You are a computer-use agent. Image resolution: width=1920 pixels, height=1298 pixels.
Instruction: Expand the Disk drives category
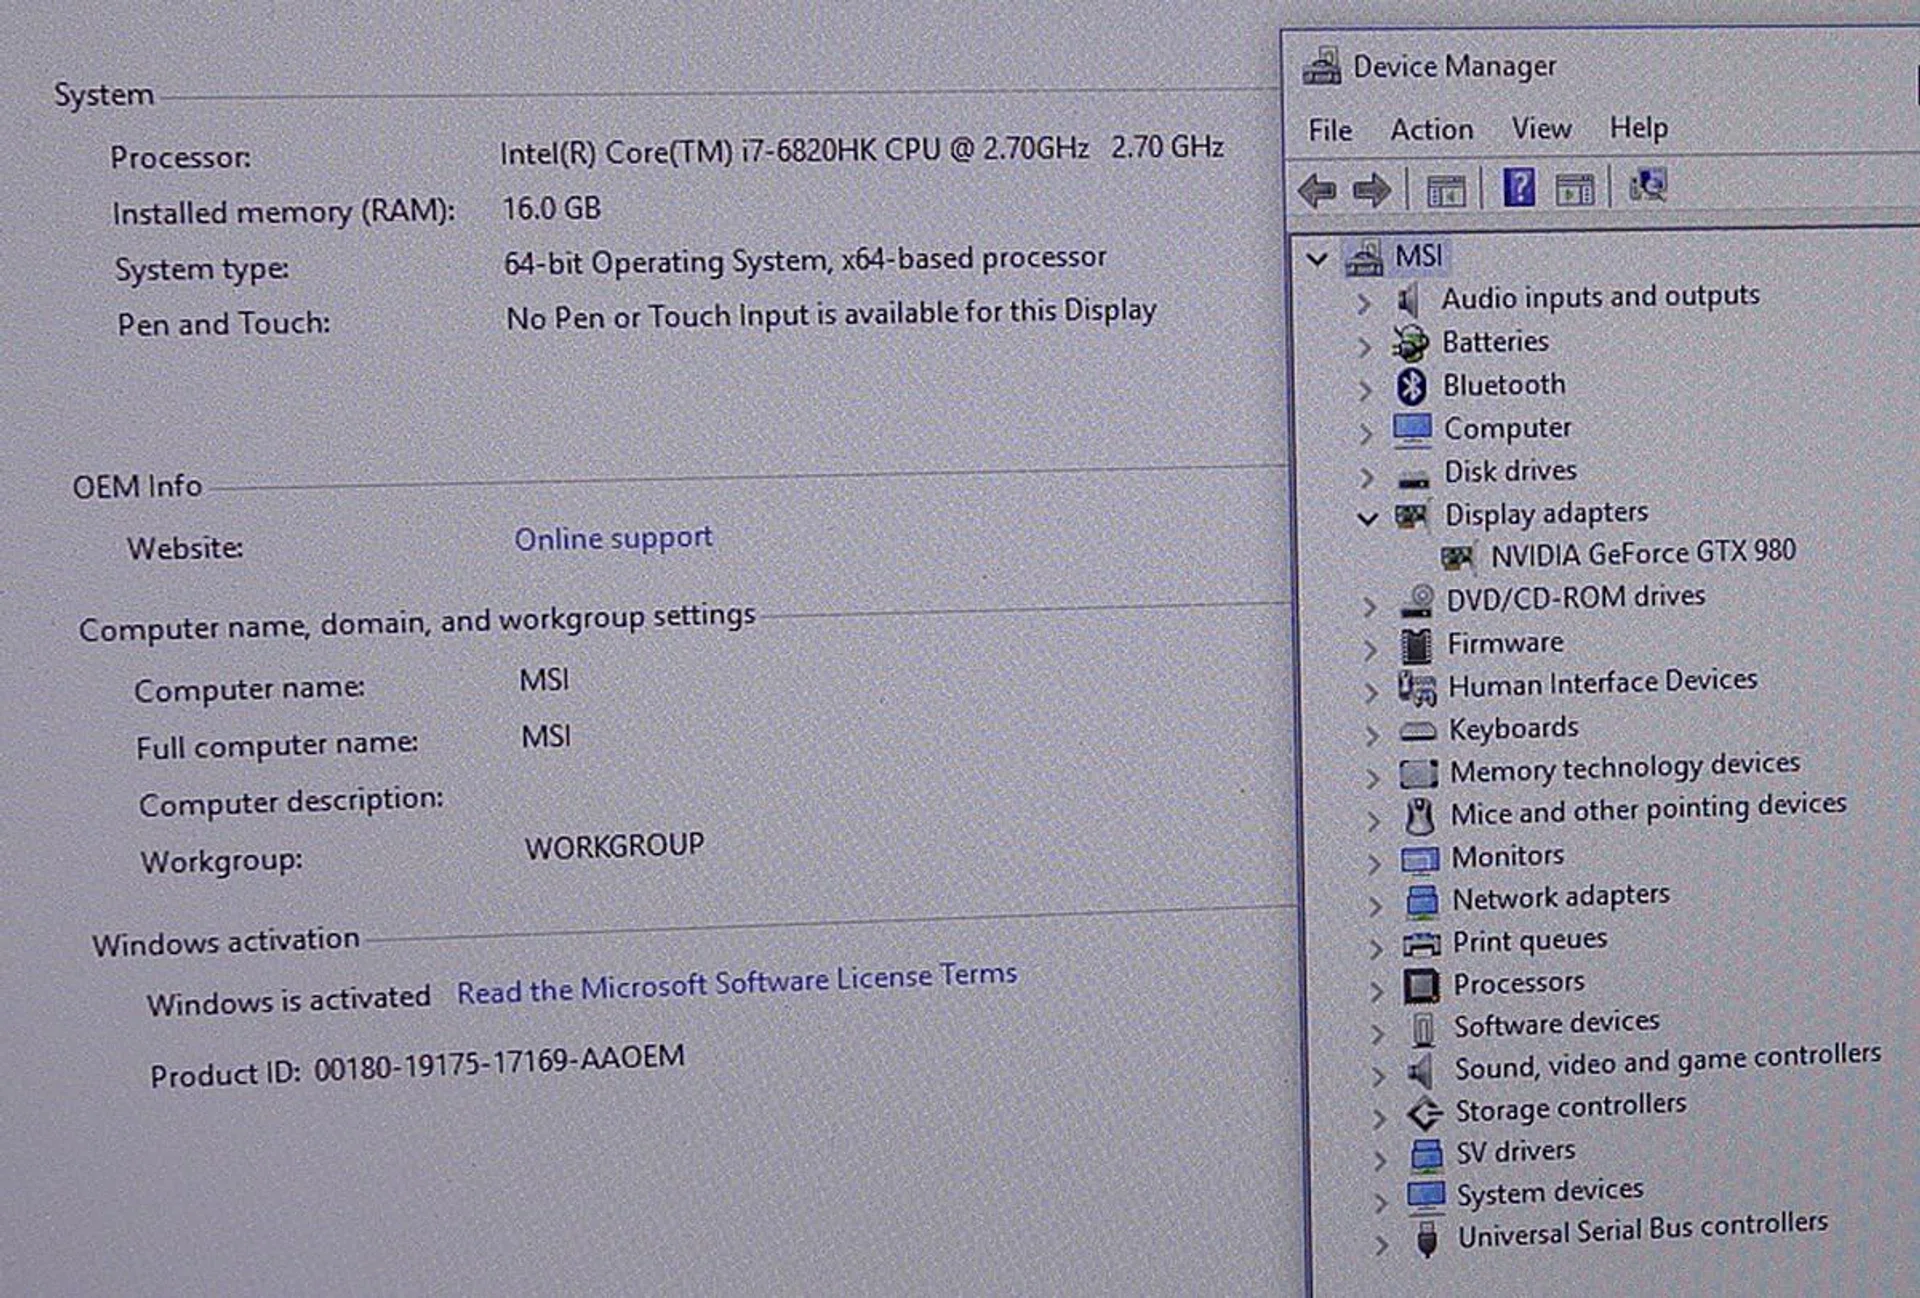pyautogui.click(x=1366, y=476)
